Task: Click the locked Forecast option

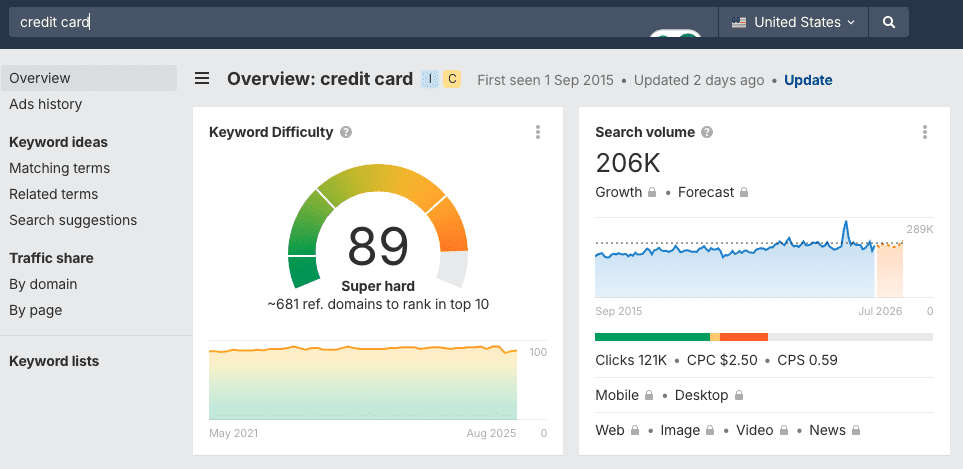Action: [x=713, y=192]
